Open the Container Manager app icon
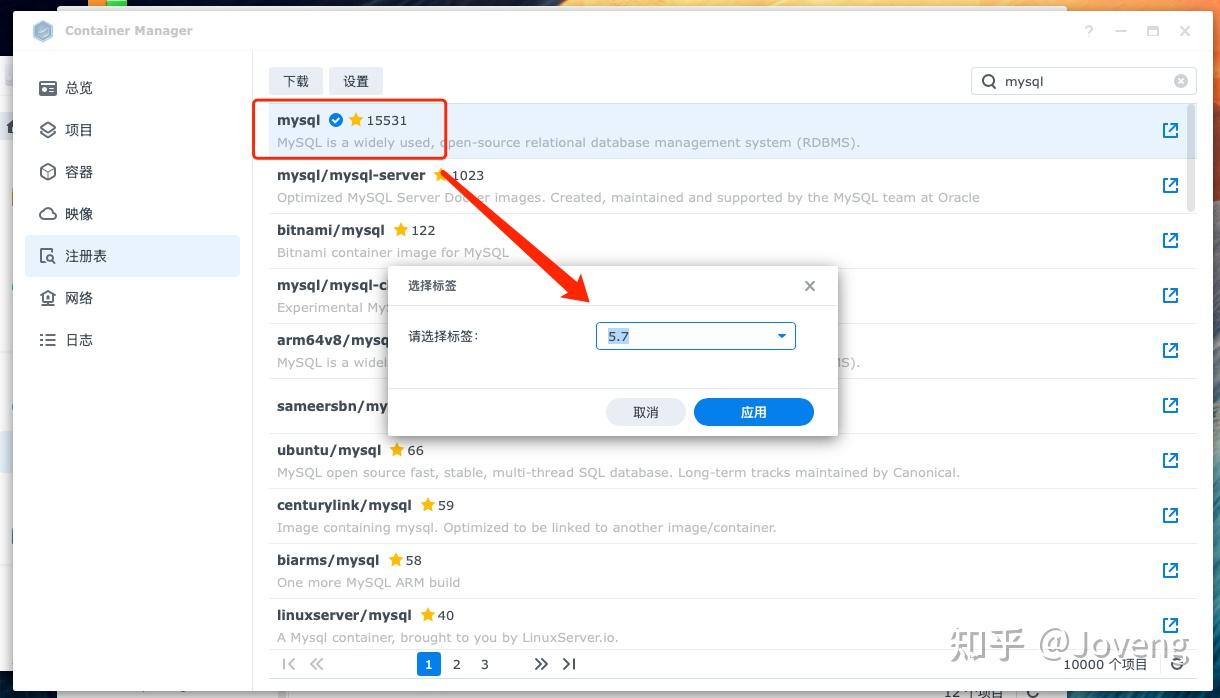This screenshot has width=1220, height=698. pos(42,31)
